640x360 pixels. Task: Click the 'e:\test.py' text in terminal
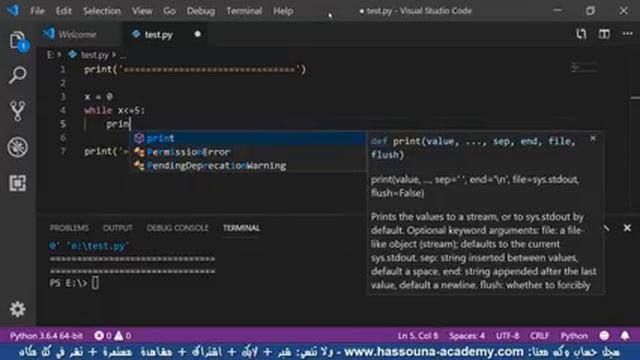[98, 246]
